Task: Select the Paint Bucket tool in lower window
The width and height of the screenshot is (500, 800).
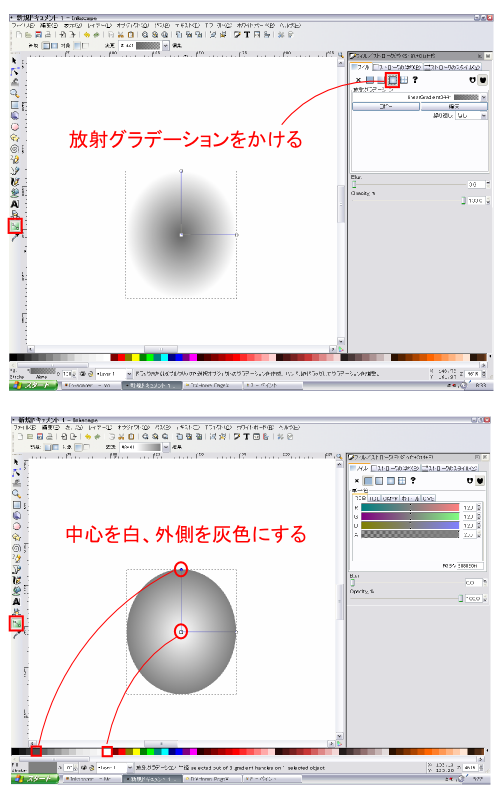Action: (x=16, y=591)
